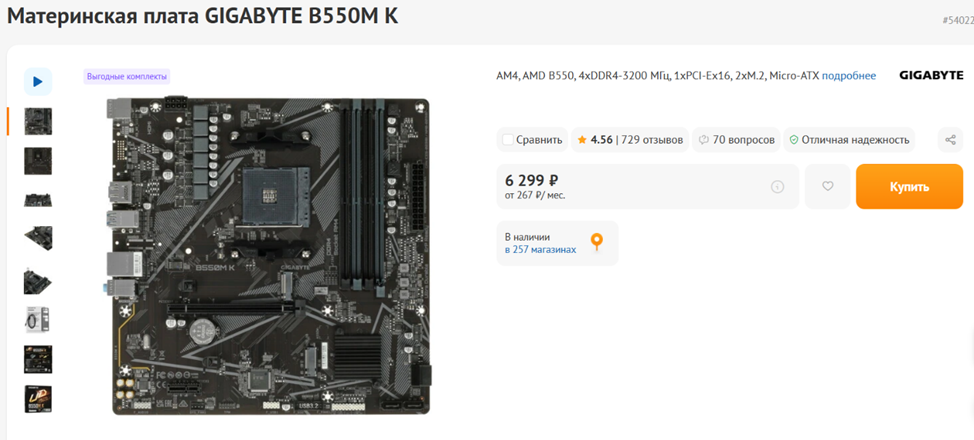The image size is (974, 440).
Task: Click the questions speech bubble icon
Action: [x=704, y=140]
